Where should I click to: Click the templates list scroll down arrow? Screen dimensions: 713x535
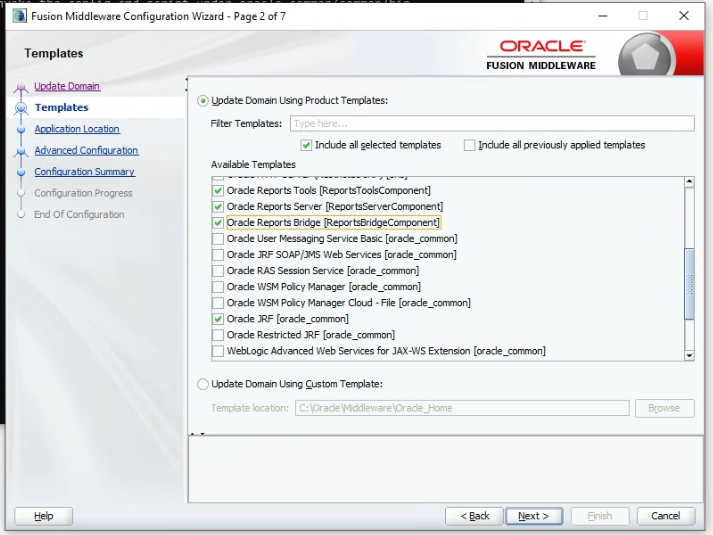689,356
